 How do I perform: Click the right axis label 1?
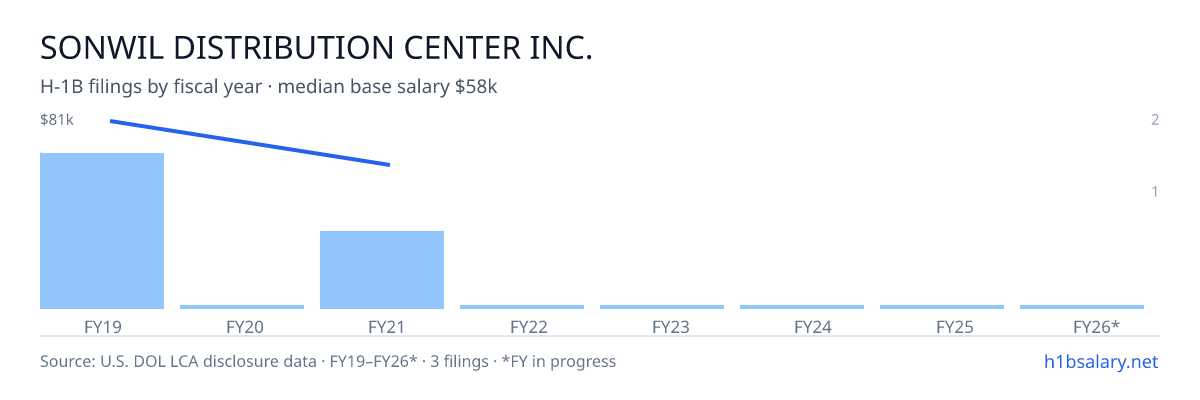point(1155,192)
